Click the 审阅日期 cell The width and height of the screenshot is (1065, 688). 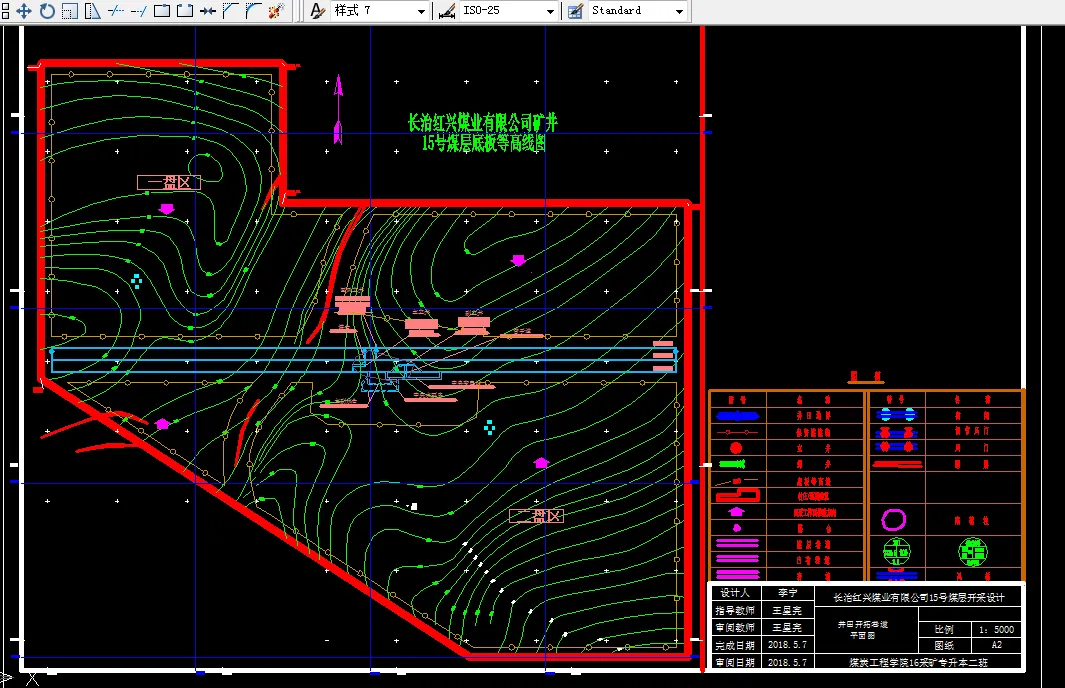(734, 662)
